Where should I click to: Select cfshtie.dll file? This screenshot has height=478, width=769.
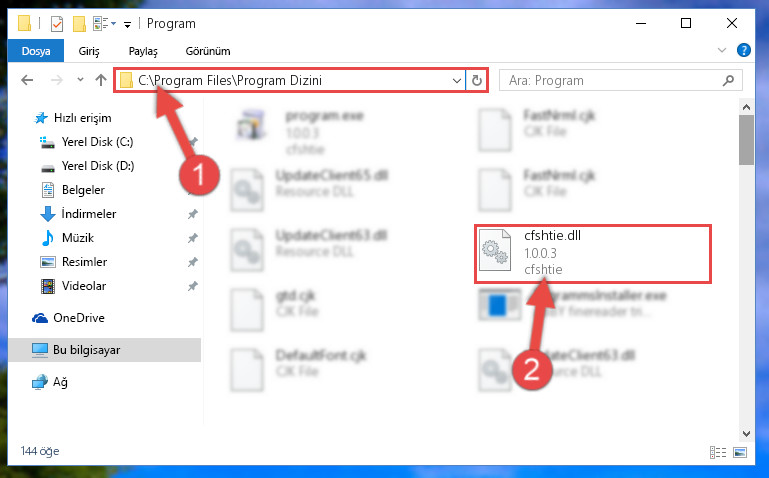tap(592, 253)
